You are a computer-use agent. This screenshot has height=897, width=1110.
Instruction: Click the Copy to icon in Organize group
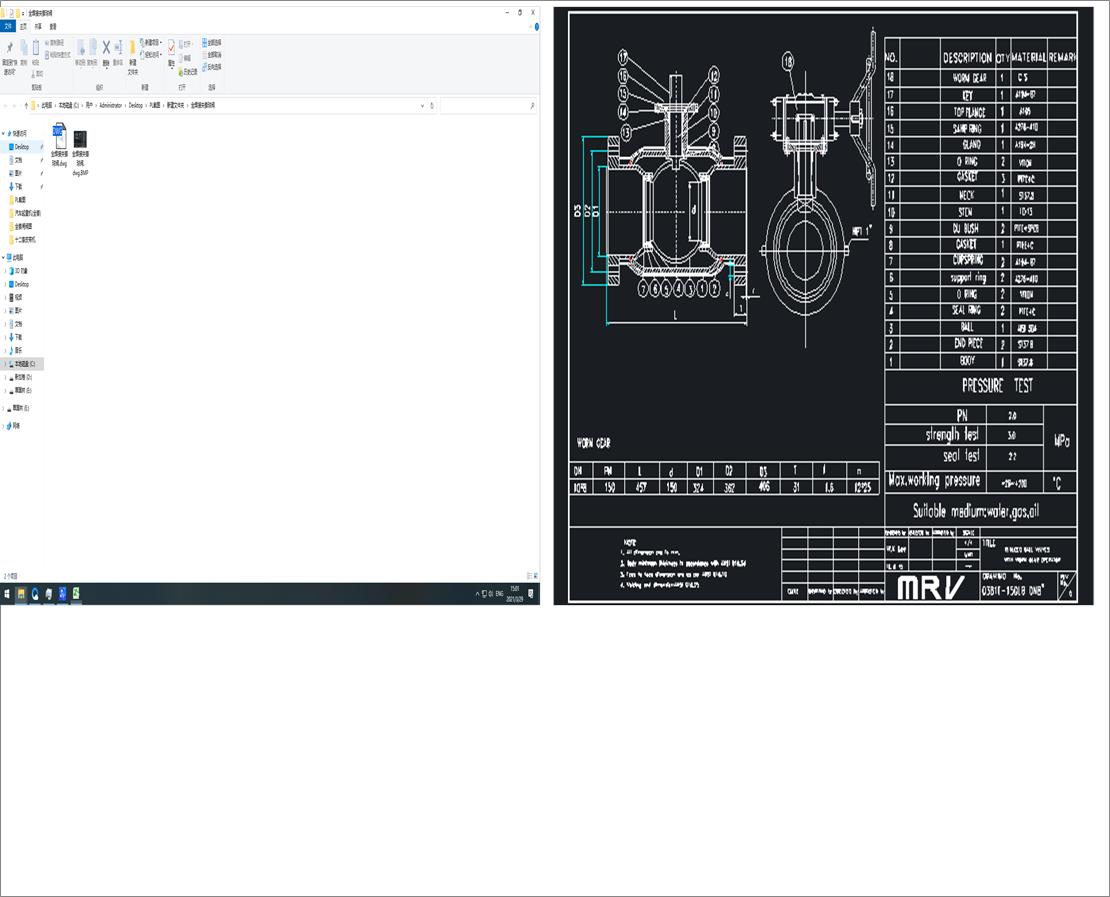[93, 47]
